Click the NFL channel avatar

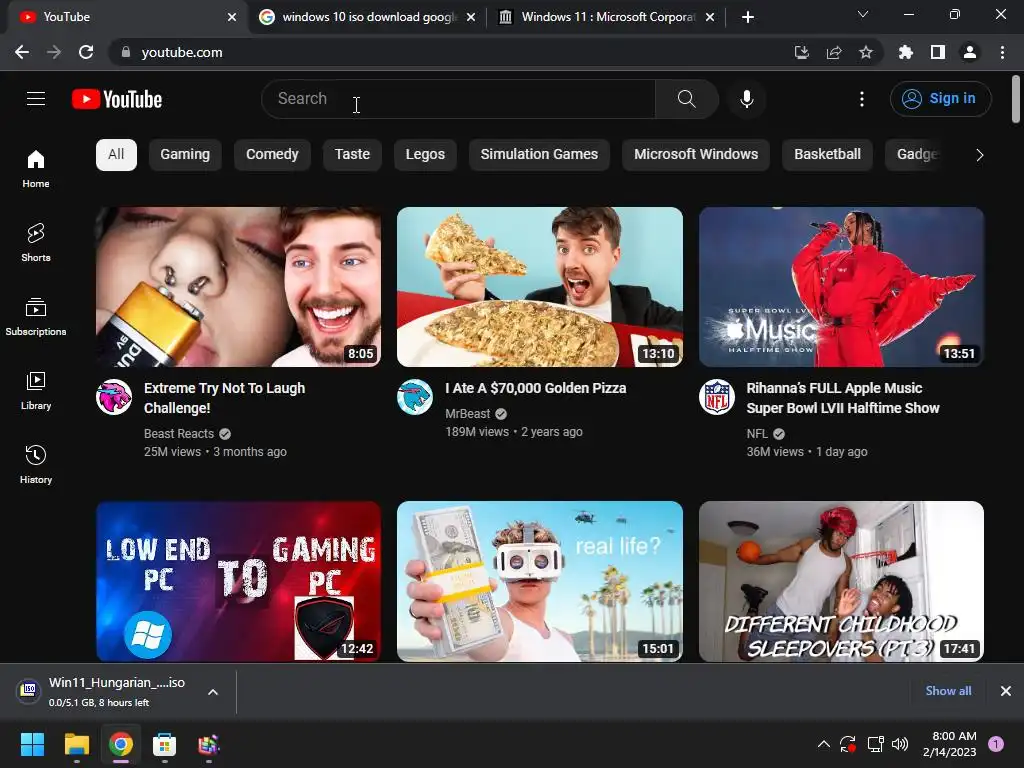coord(716,397)
